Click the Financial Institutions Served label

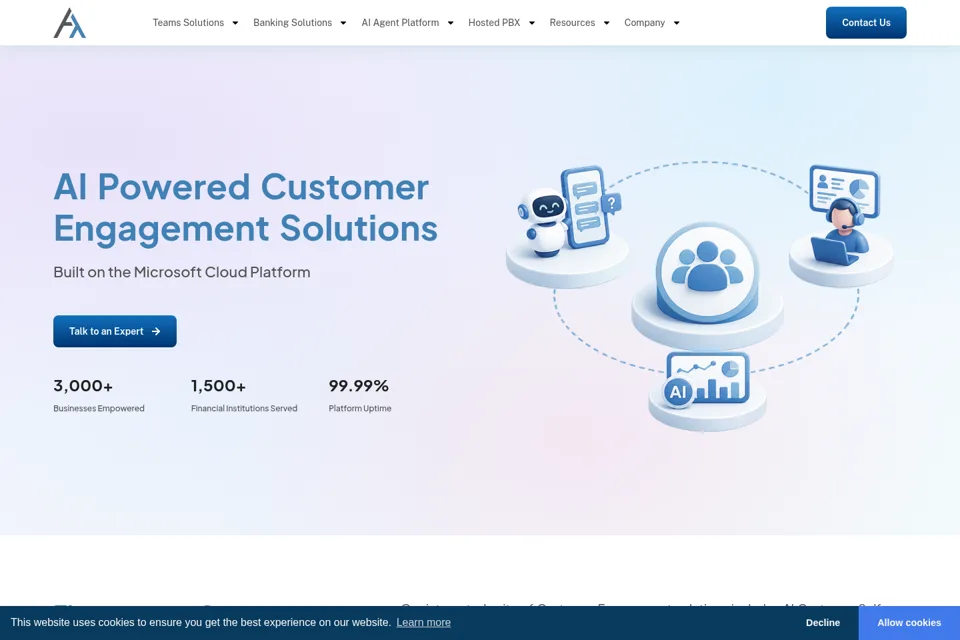244,408
